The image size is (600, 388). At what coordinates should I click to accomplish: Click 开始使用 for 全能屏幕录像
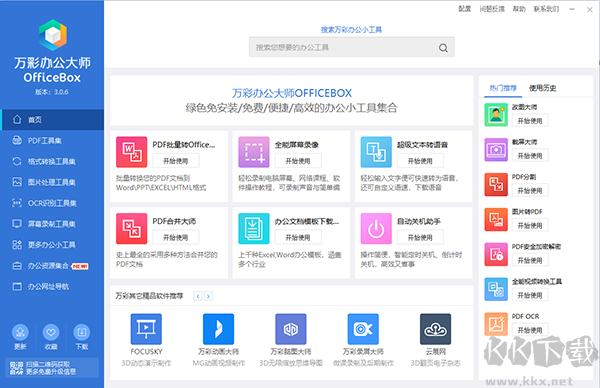point(298,161)
